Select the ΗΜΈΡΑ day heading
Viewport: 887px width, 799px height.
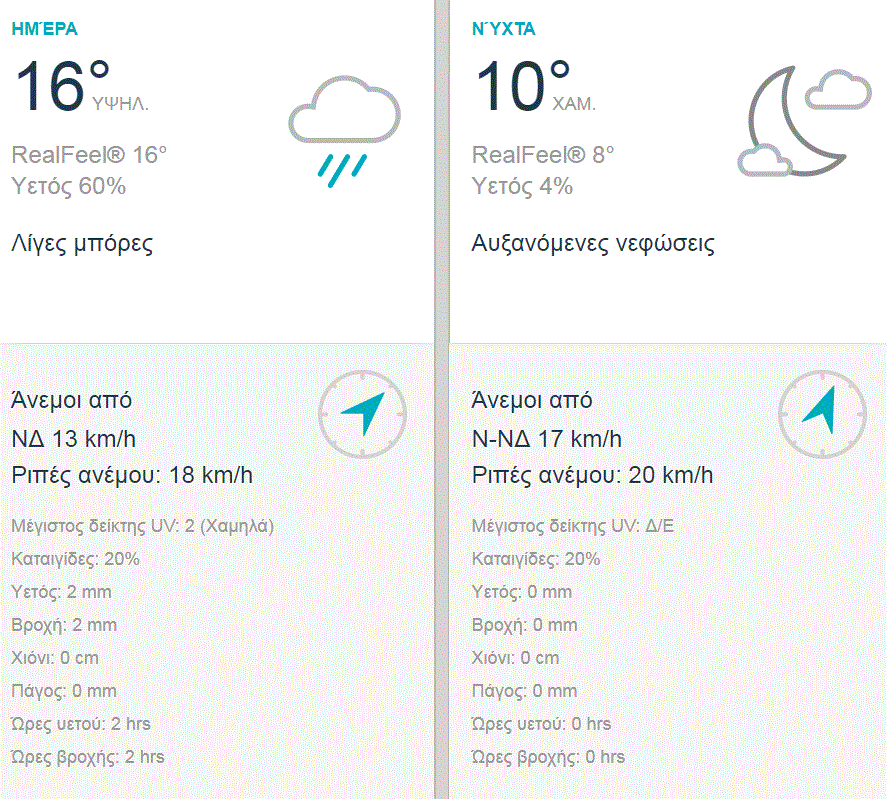[x=44, y=29]
